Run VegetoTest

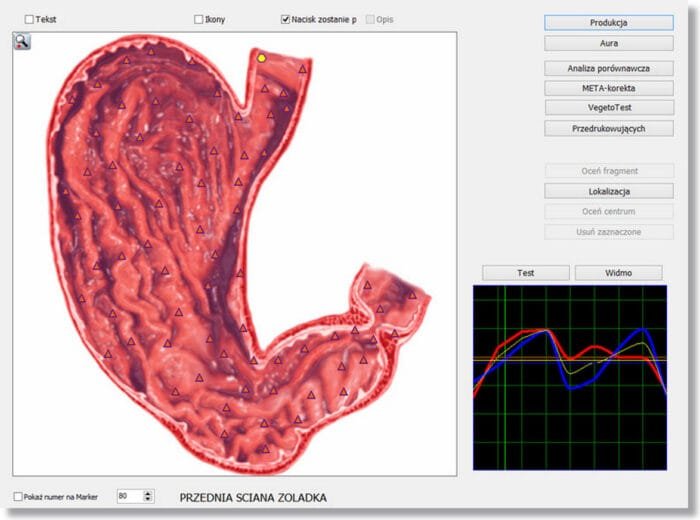tap(609, 107)
